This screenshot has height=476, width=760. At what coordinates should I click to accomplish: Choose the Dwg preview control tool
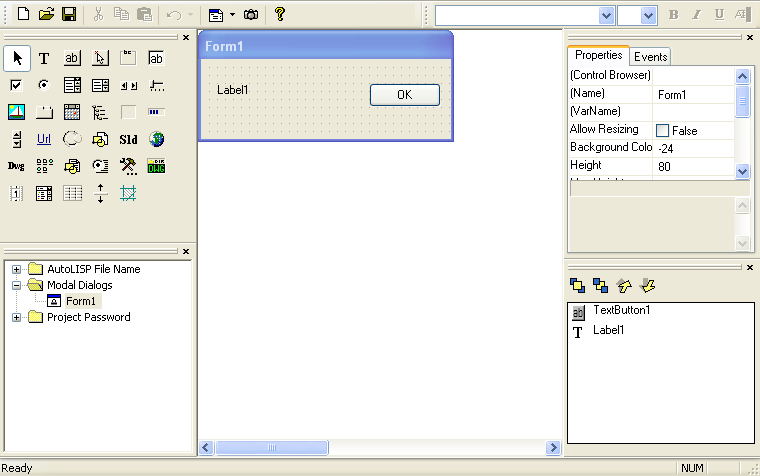[x=16, y=166]
